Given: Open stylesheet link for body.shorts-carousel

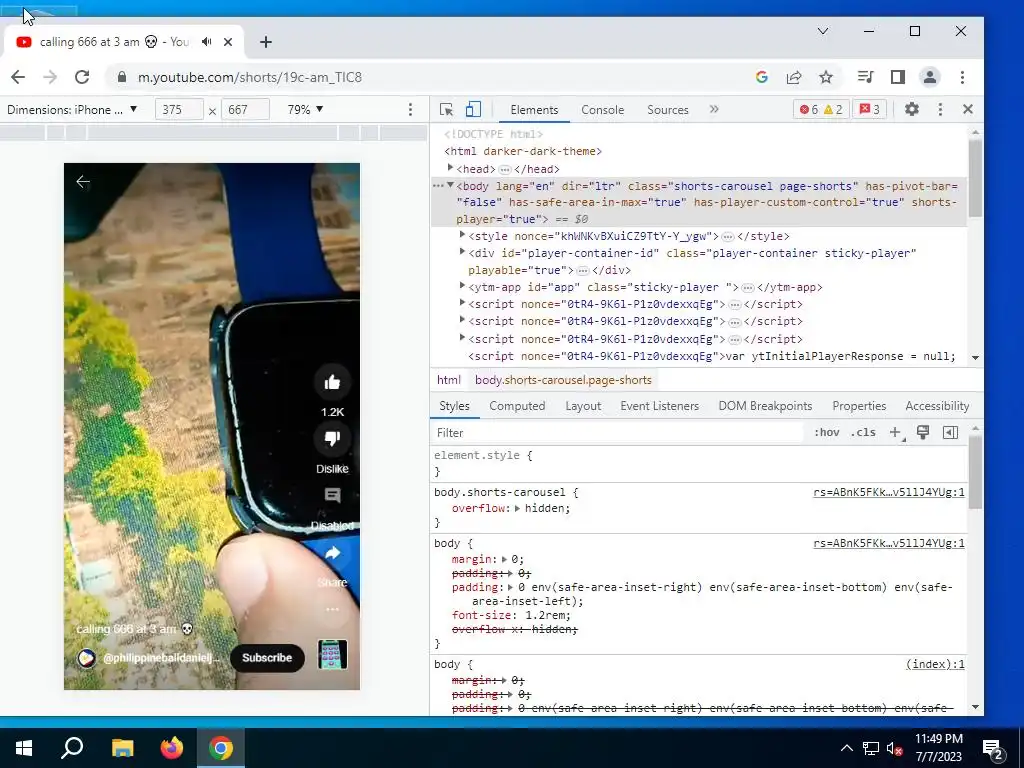Looking at the screenshot, I should click(889, 492).
